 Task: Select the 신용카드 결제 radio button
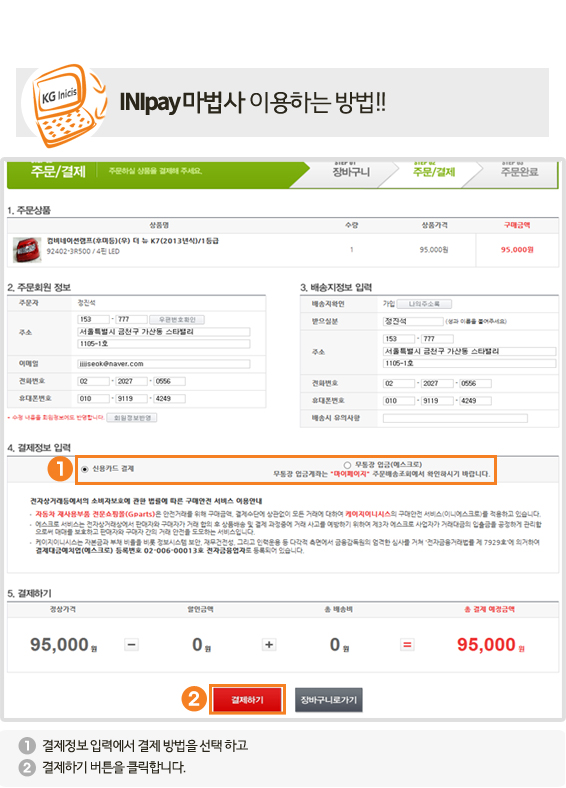(x=84, y=469)
